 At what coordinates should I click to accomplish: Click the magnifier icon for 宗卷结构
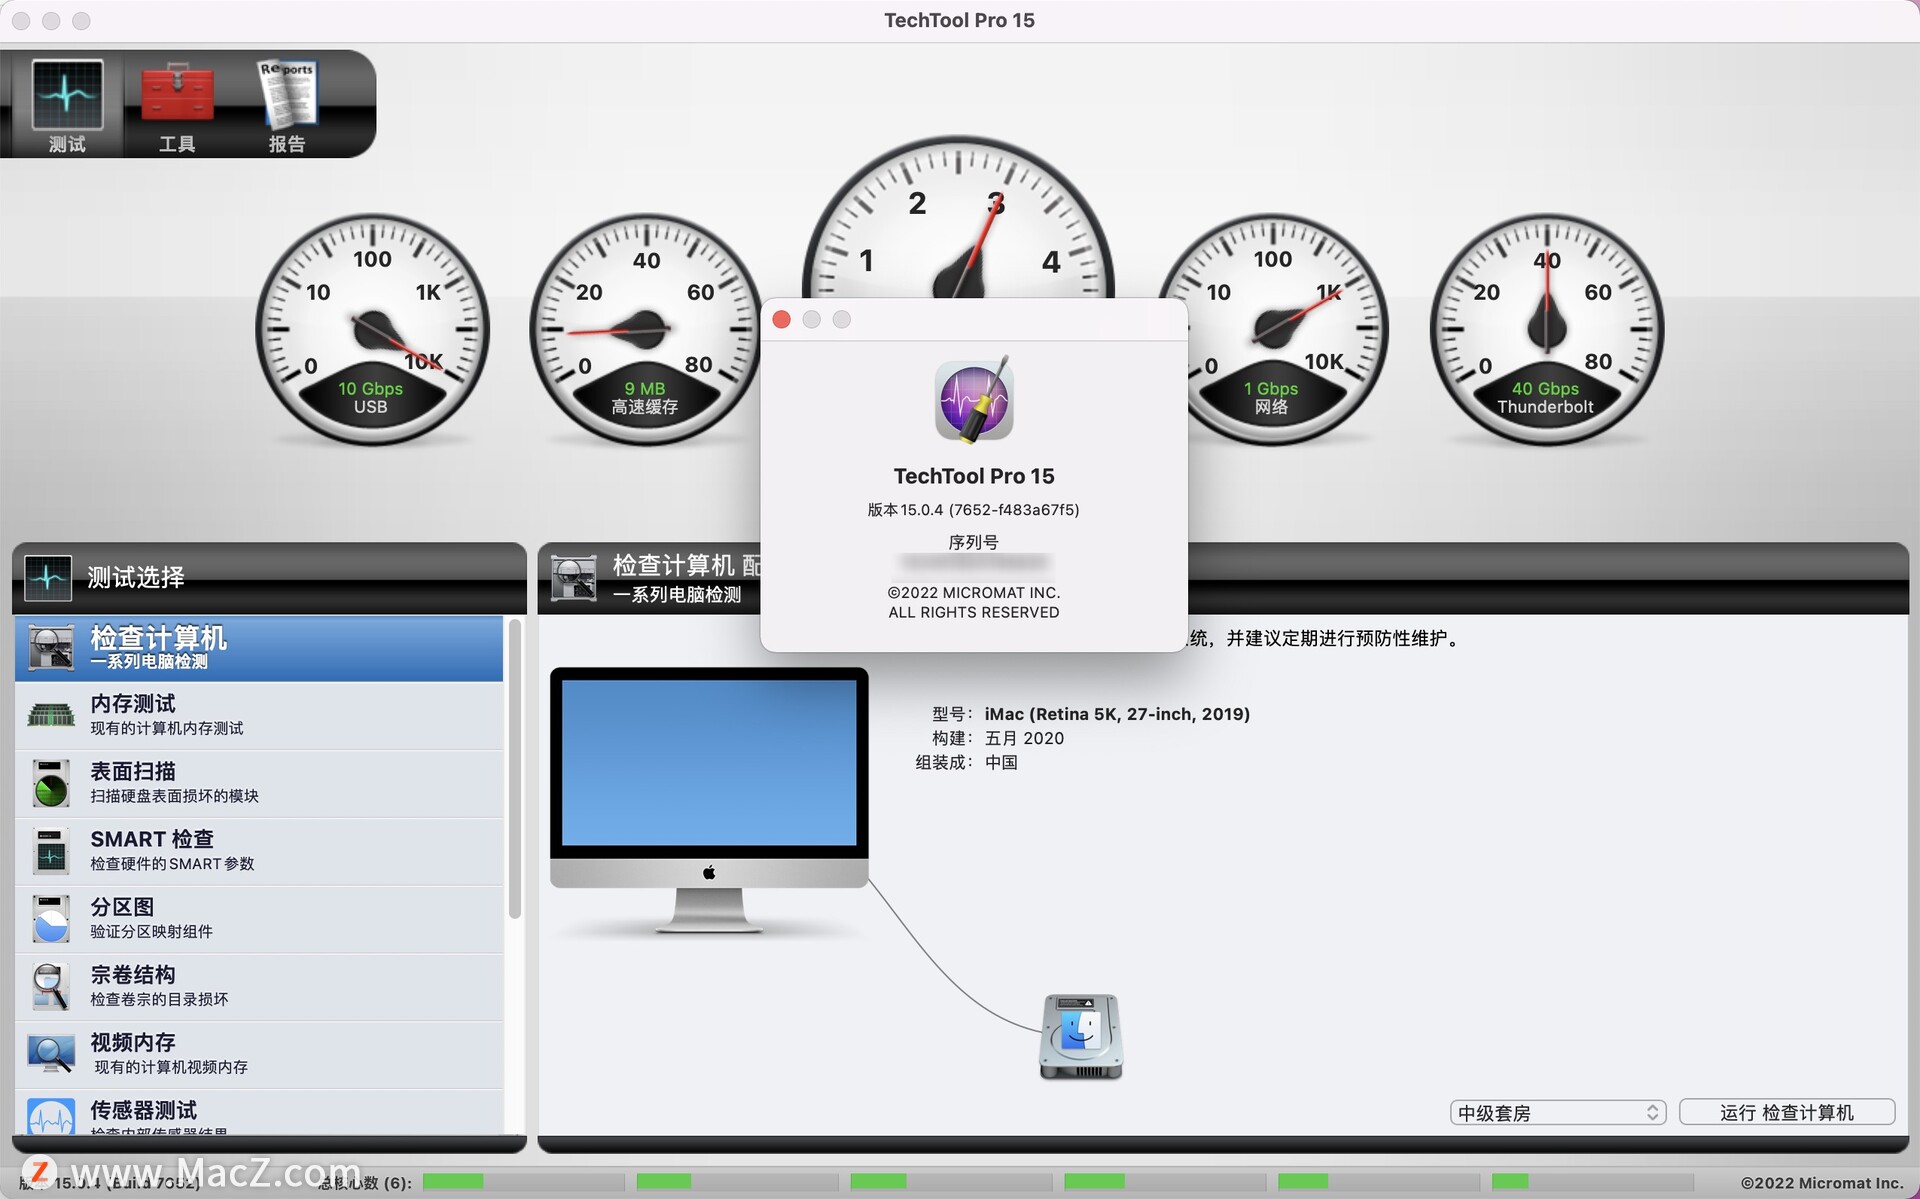point(51,987)
